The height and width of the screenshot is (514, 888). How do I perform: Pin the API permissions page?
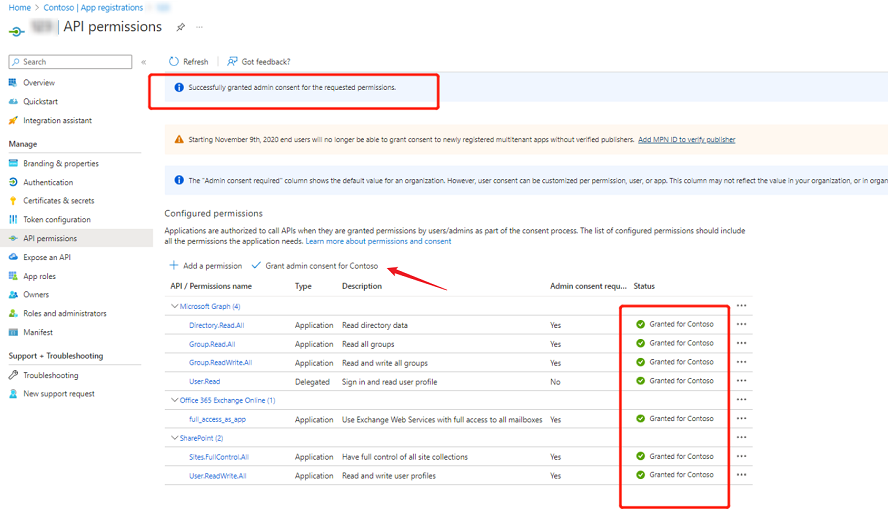point(181,27)
